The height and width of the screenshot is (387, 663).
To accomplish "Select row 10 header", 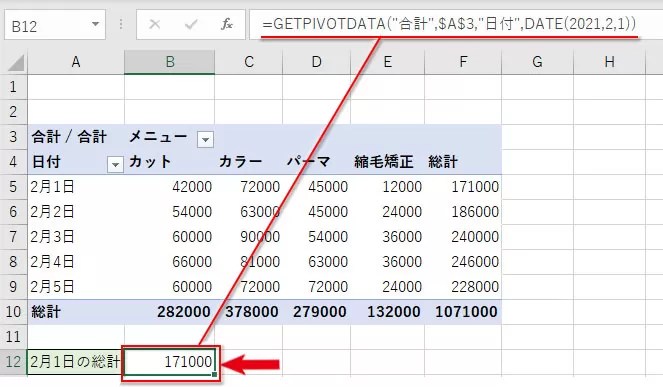I will [14, 312].
